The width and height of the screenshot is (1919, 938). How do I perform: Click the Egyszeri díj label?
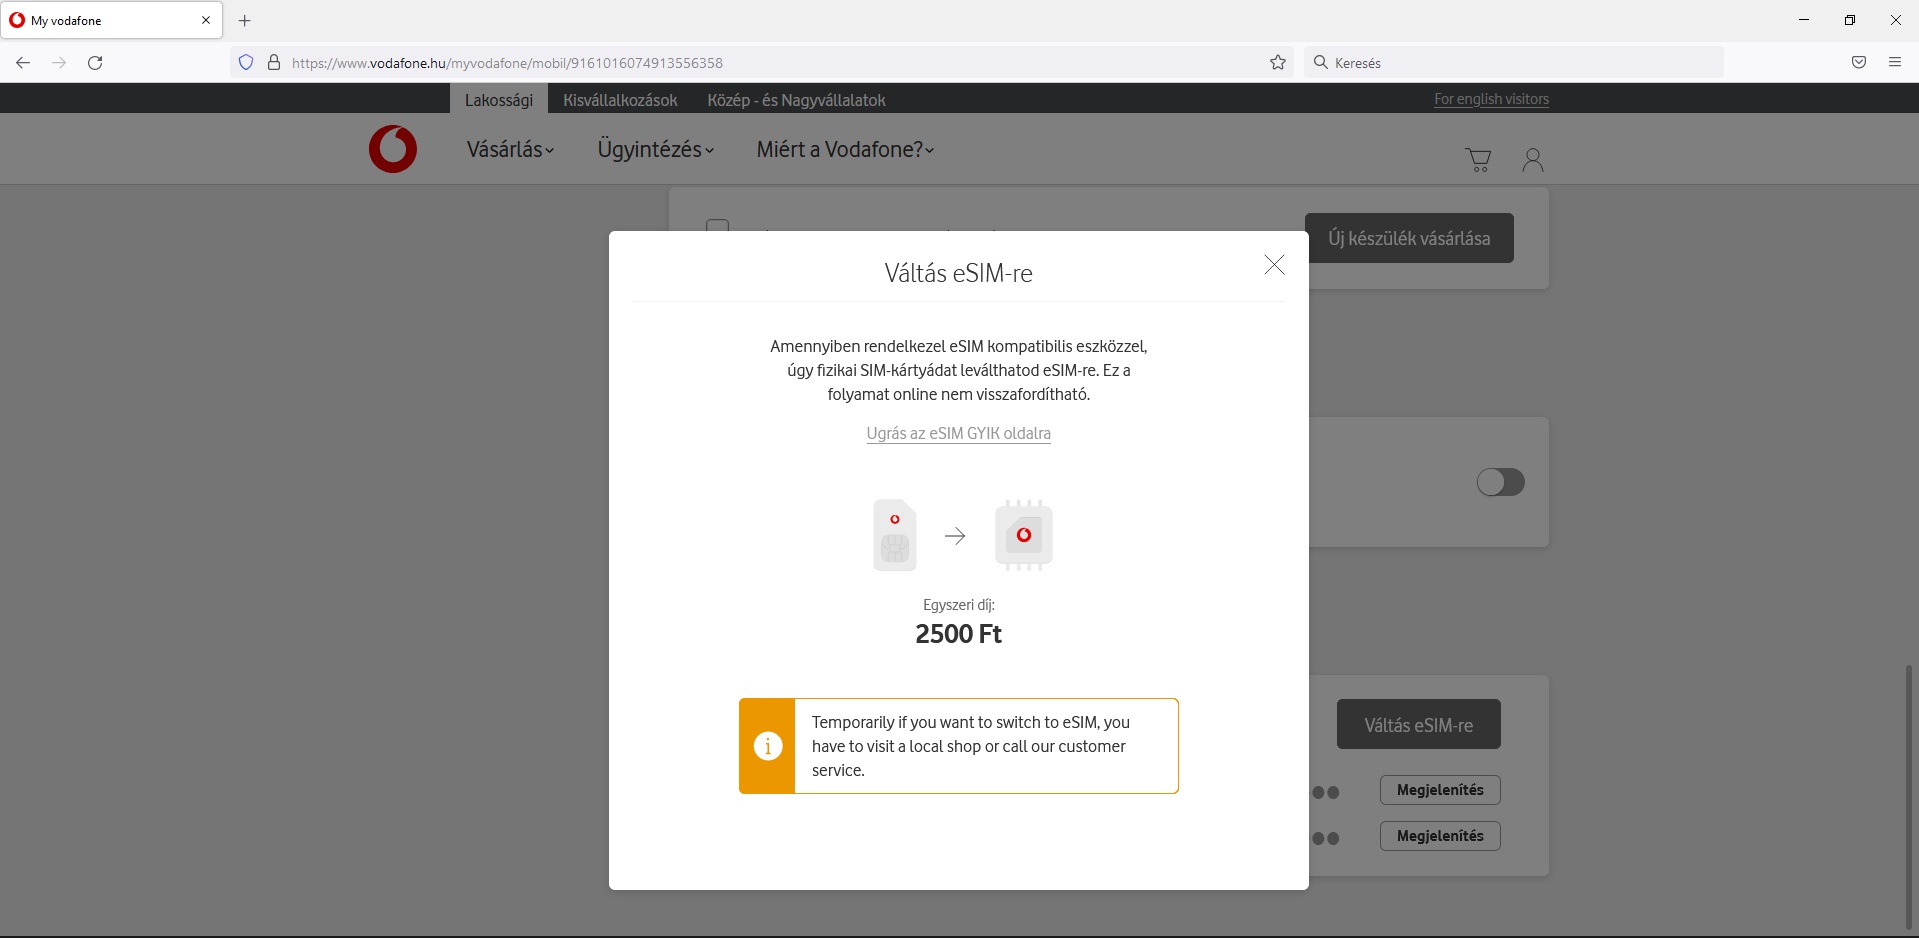(958, 605)
